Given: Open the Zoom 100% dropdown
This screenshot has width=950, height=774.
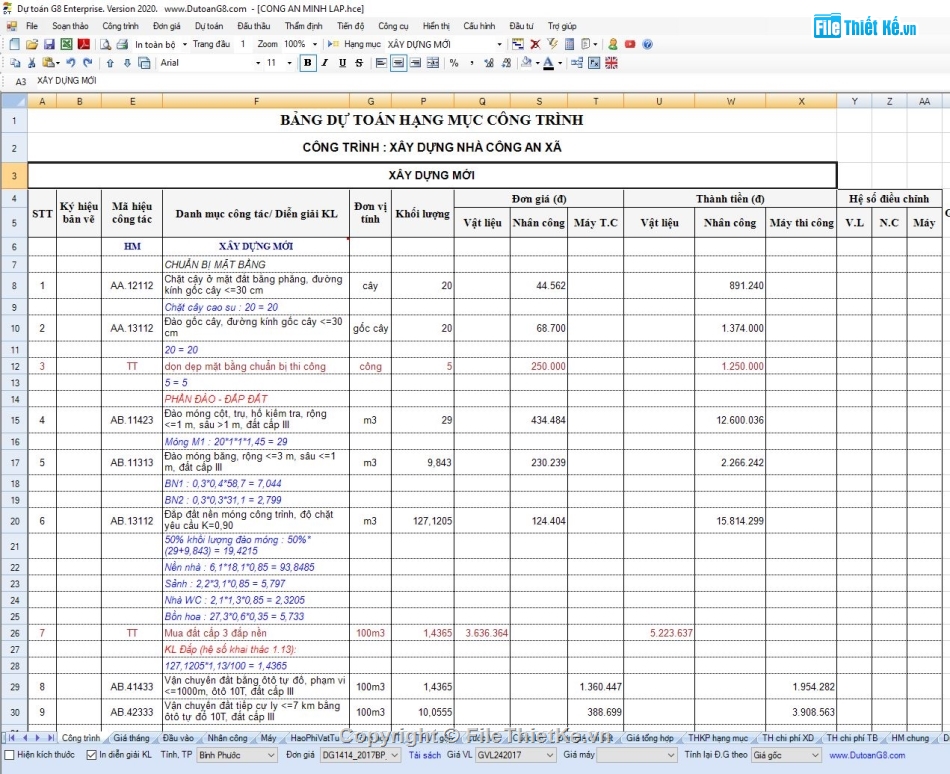Looking at the screenshot, I should [x=314, y=44].
